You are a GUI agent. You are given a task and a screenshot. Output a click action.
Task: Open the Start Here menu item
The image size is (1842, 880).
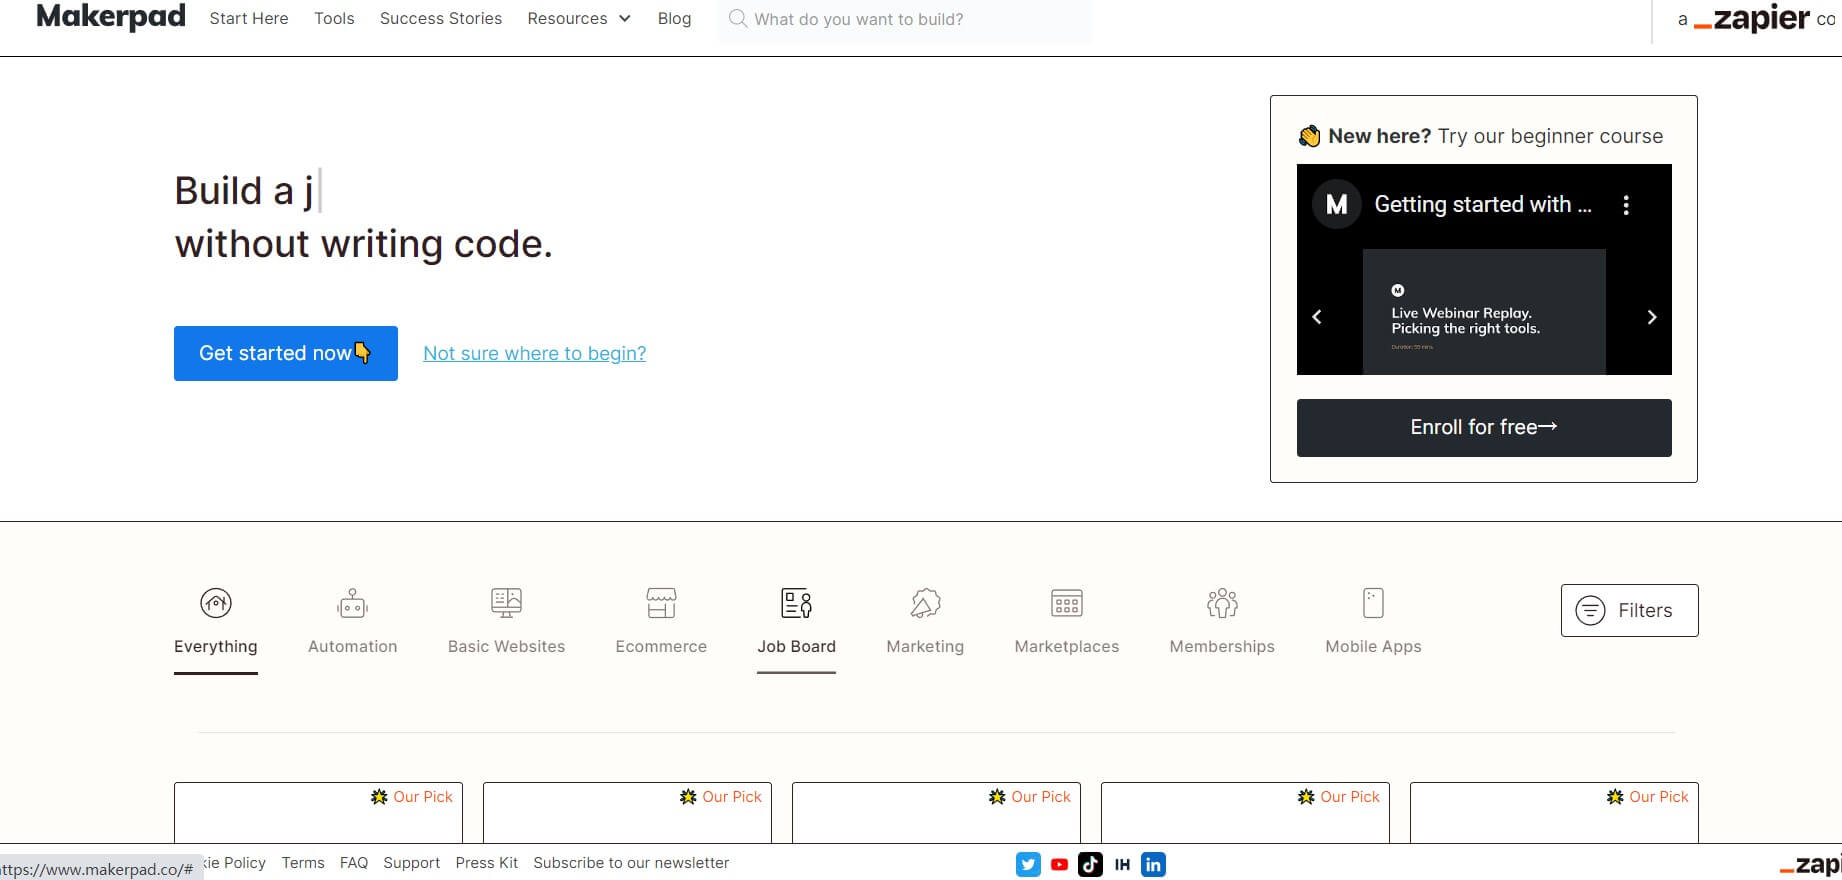click(x=249, y=19)
